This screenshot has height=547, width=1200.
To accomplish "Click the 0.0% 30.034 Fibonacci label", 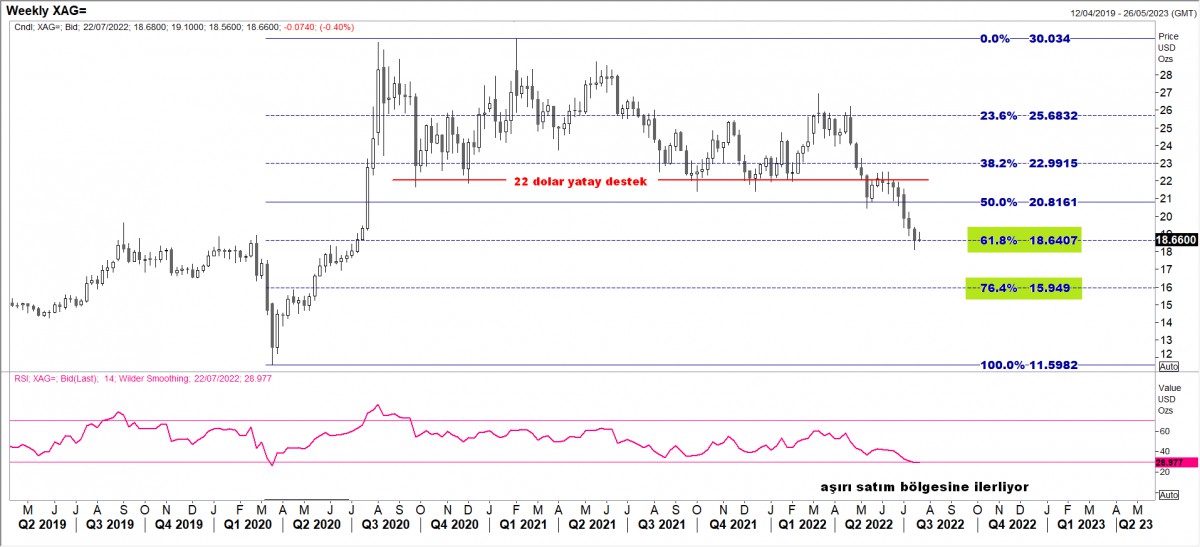I will 1025,38.
